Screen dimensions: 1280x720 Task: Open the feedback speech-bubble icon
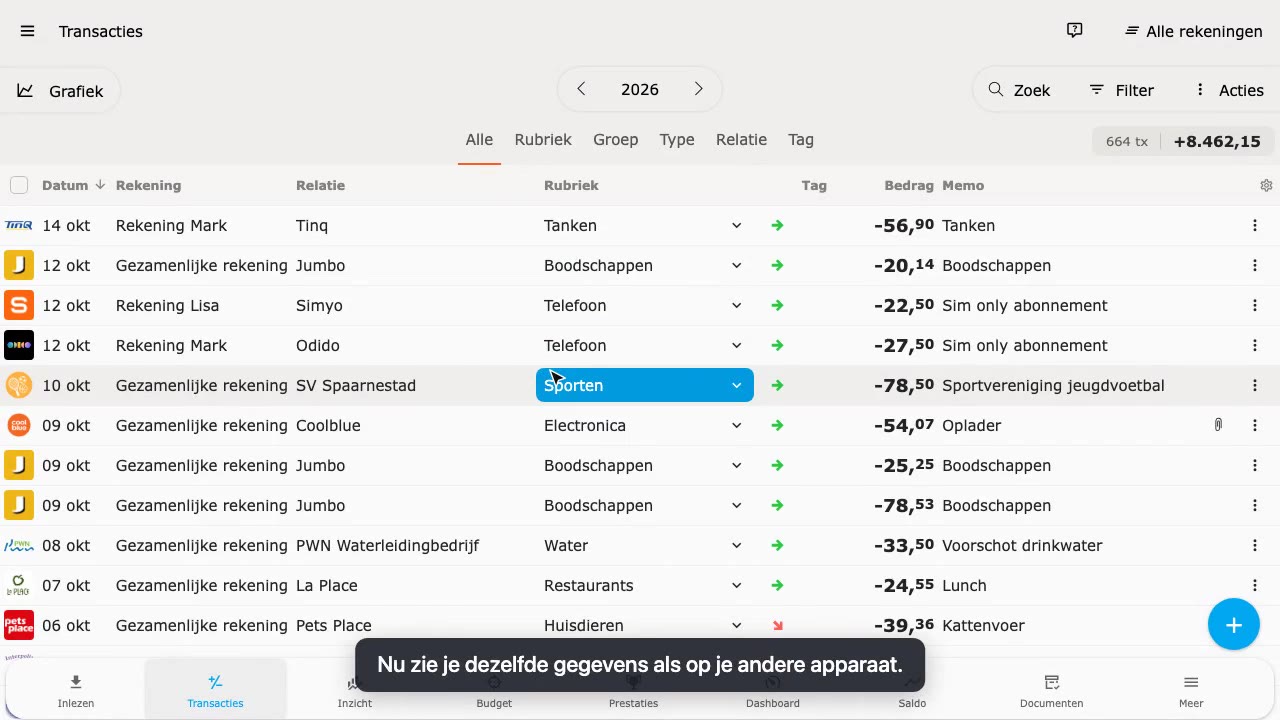click(x=1075, y=31)
